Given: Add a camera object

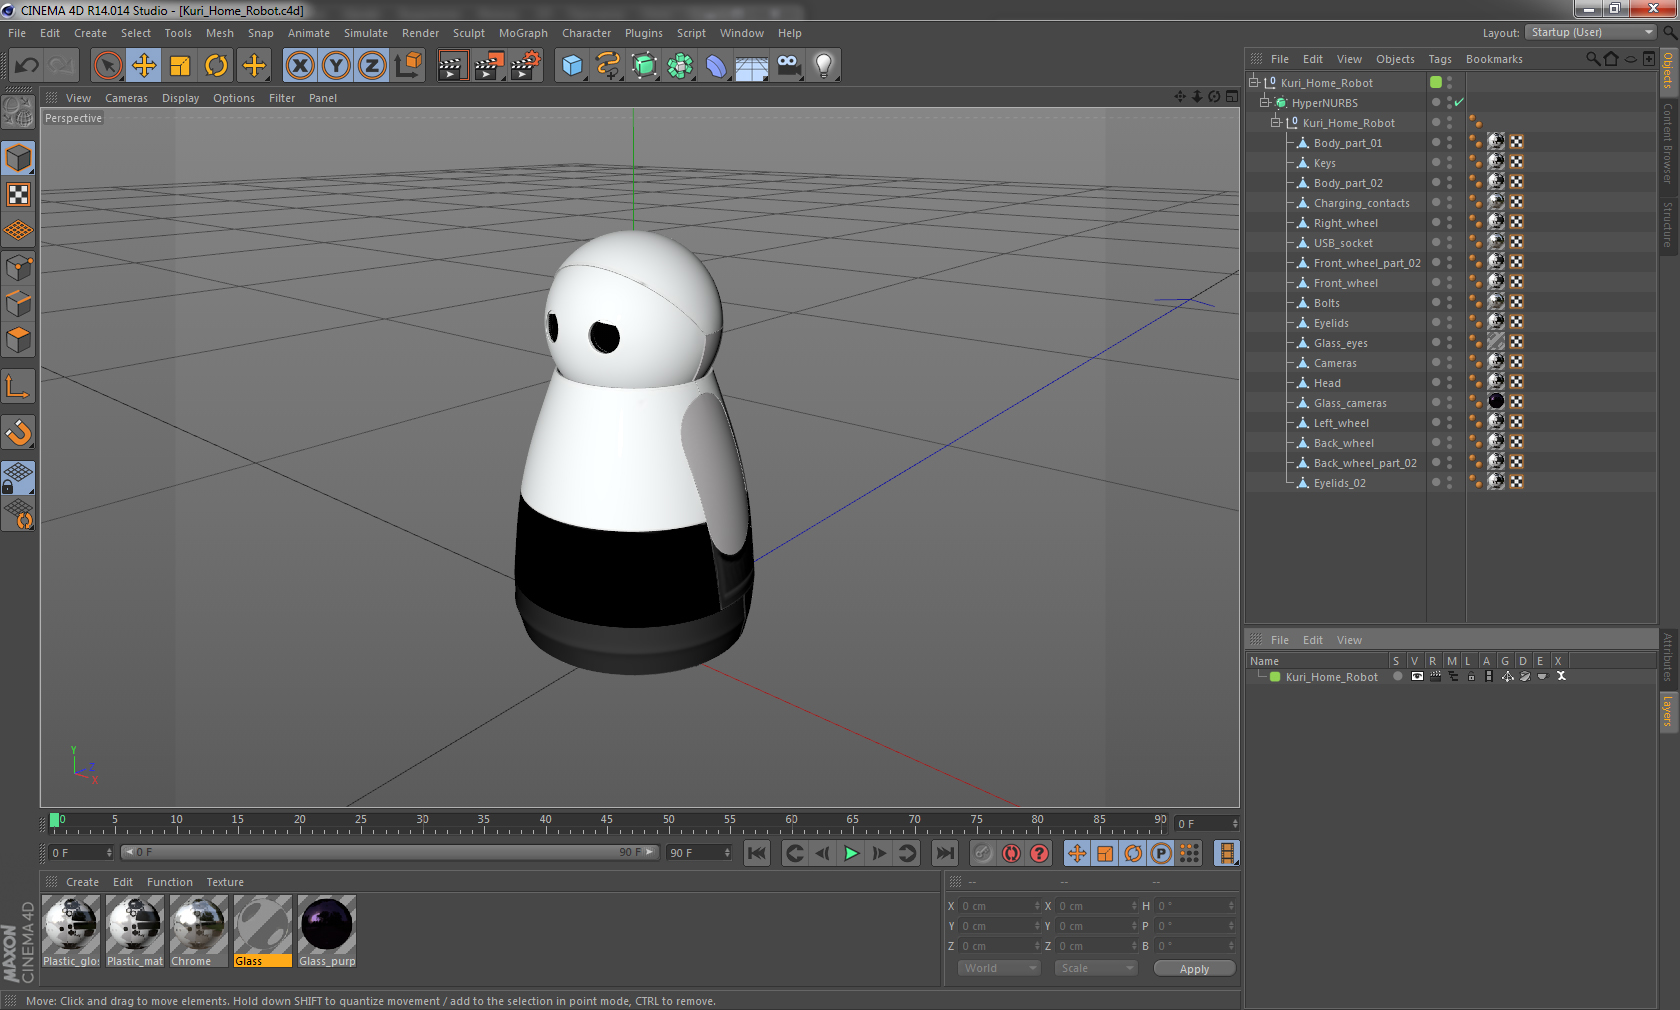Looking at the screenshot, I should [788, 66].
